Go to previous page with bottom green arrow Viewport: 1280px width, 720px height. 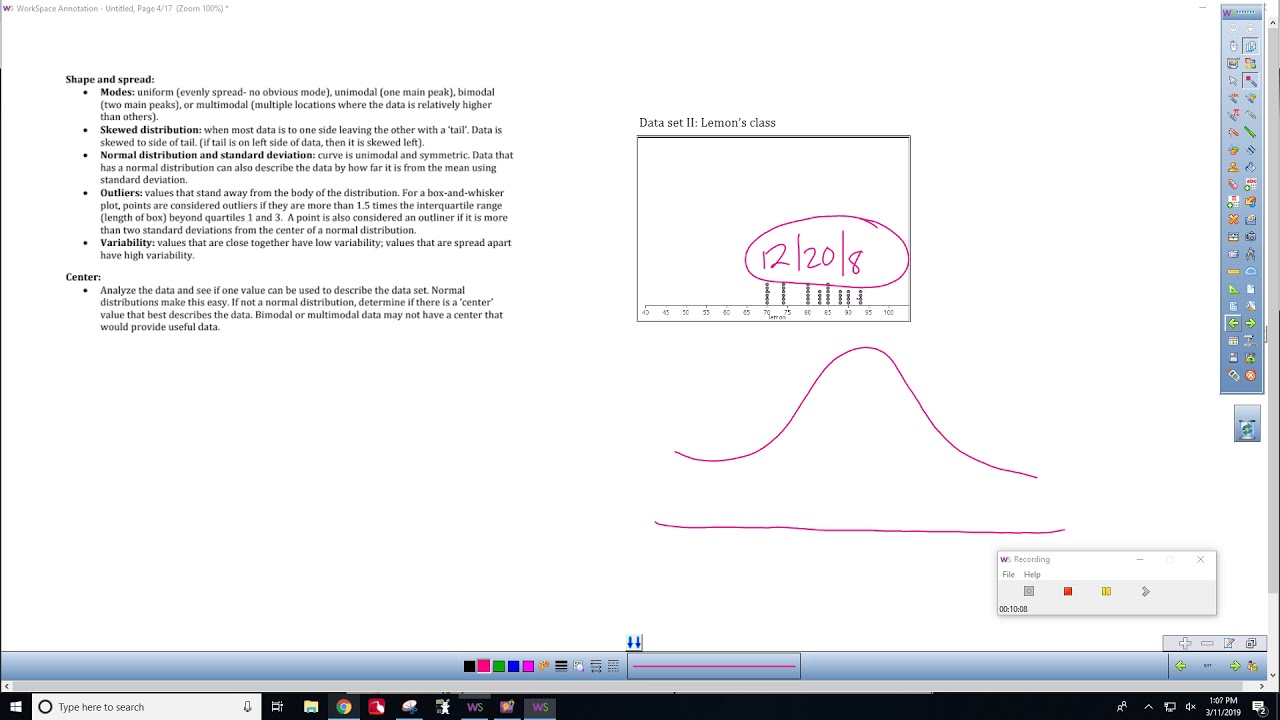pos(1181,666)
